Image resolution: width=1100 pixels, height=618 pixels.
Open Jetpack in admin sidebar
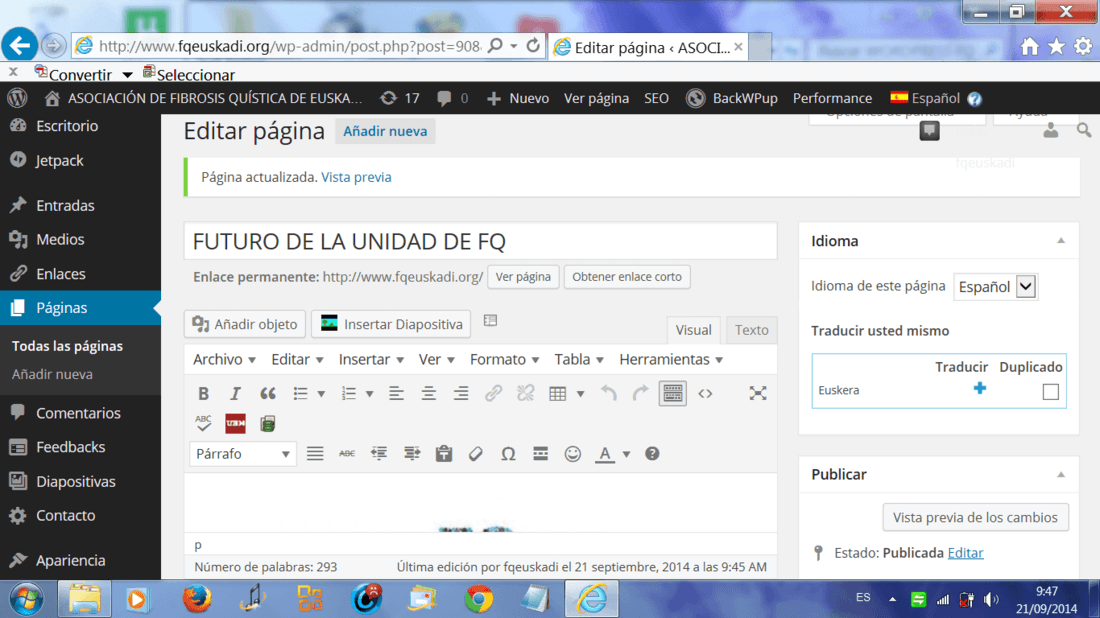(x=60, y=161)
